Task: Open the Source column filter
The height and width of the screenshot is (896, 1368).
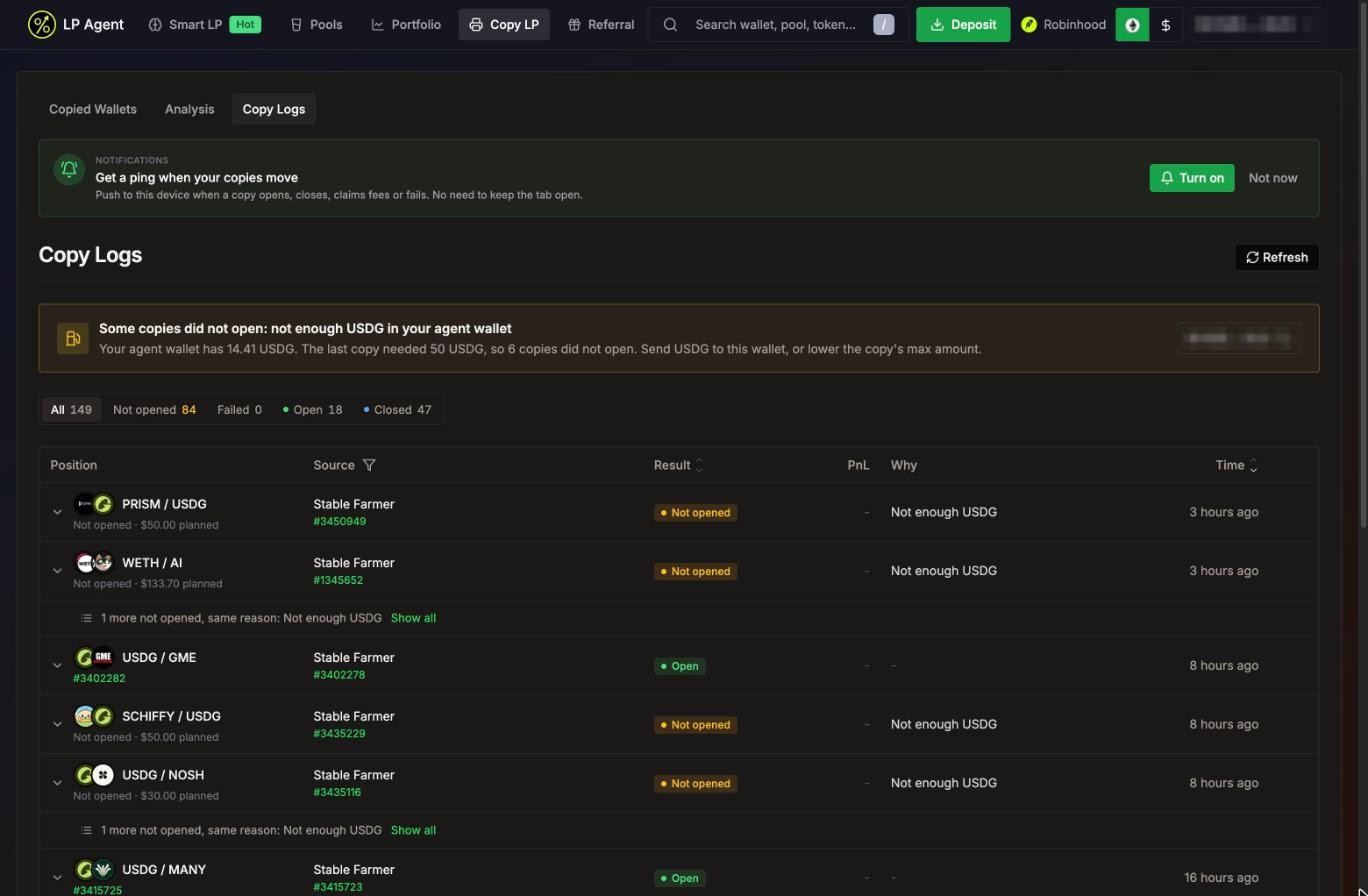Action: click(x=369, y=465)
